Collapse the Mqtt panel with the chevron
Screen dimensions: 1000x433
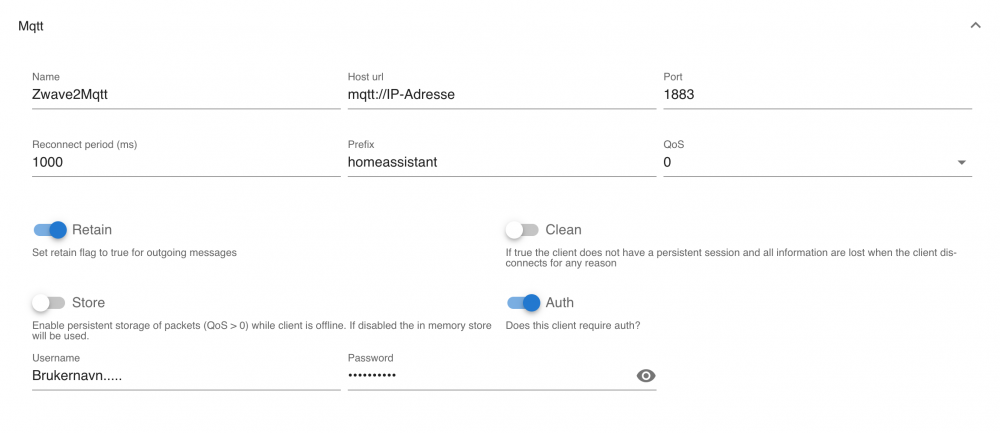click(976, 26)
